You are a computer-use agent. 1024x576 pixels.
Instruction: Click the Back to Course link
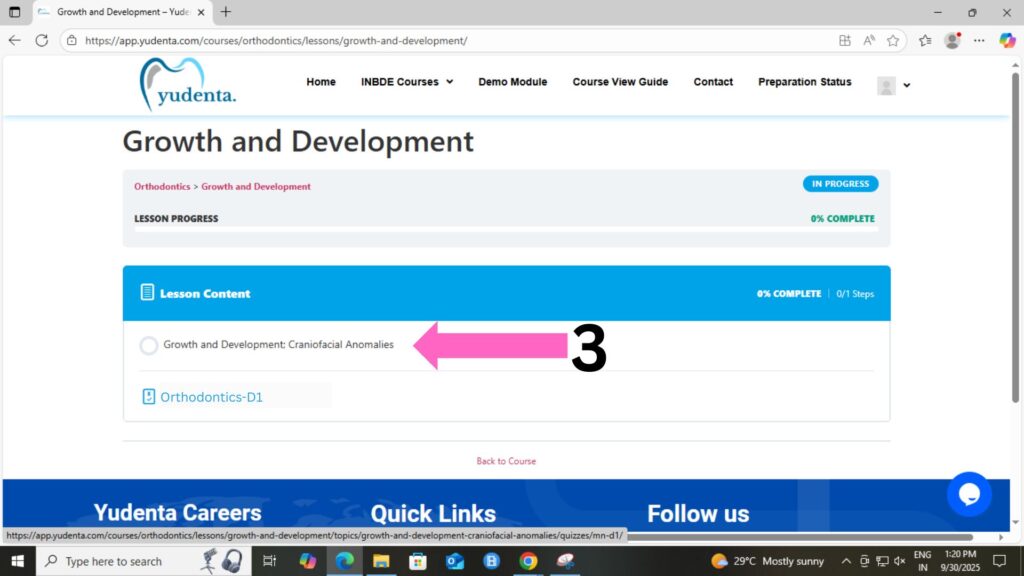coord(506,461)
